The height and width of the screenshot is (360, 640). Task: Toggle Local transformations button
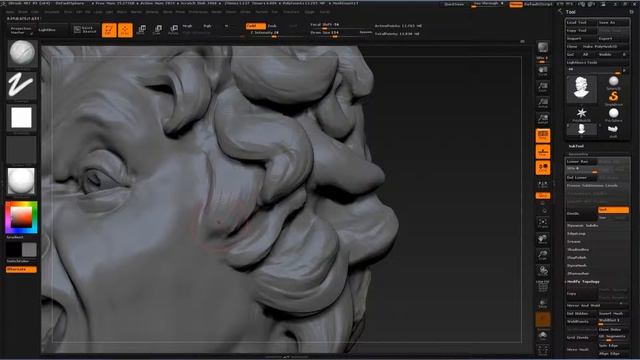click(542, 168)
